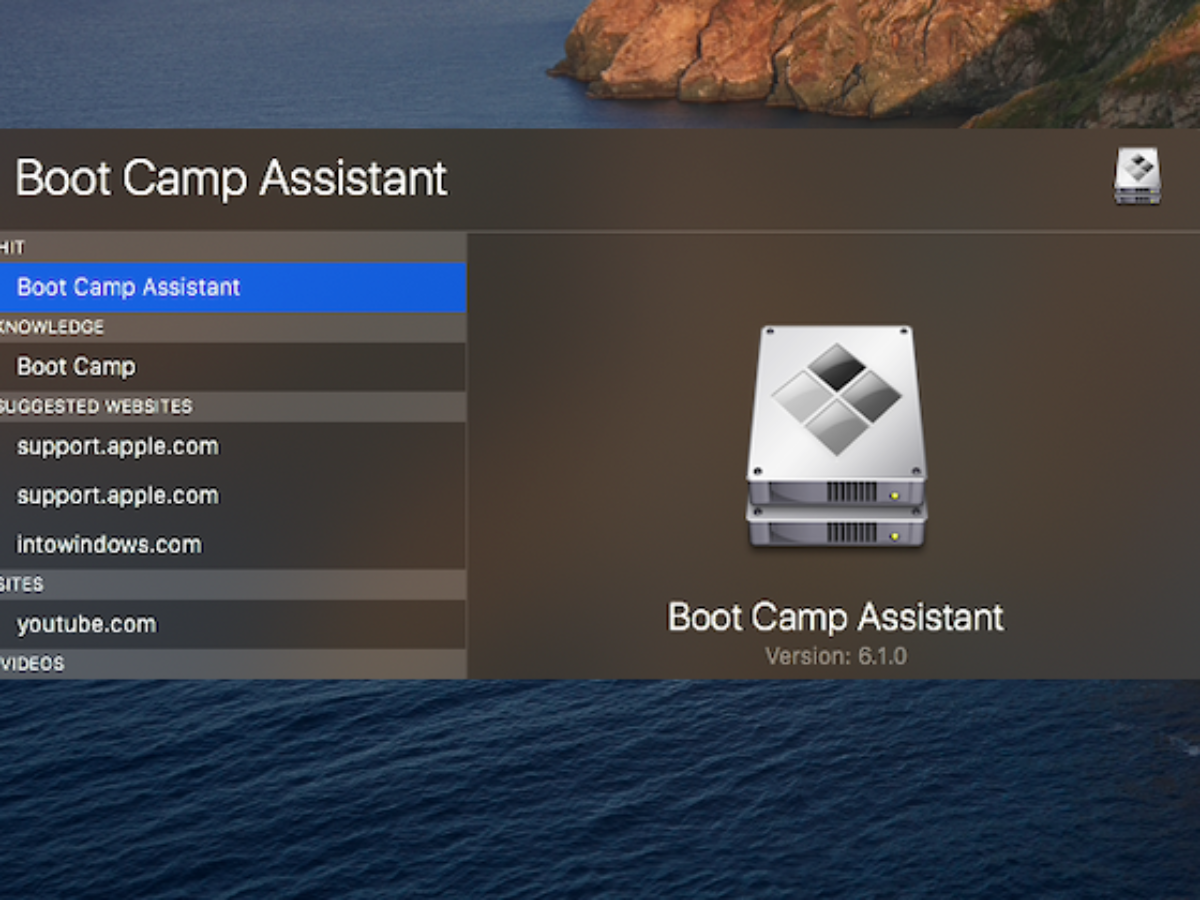Click the Boot Camp Assistant search field text
This screenshot has width=1200, height=900.
tap(231, 179)
